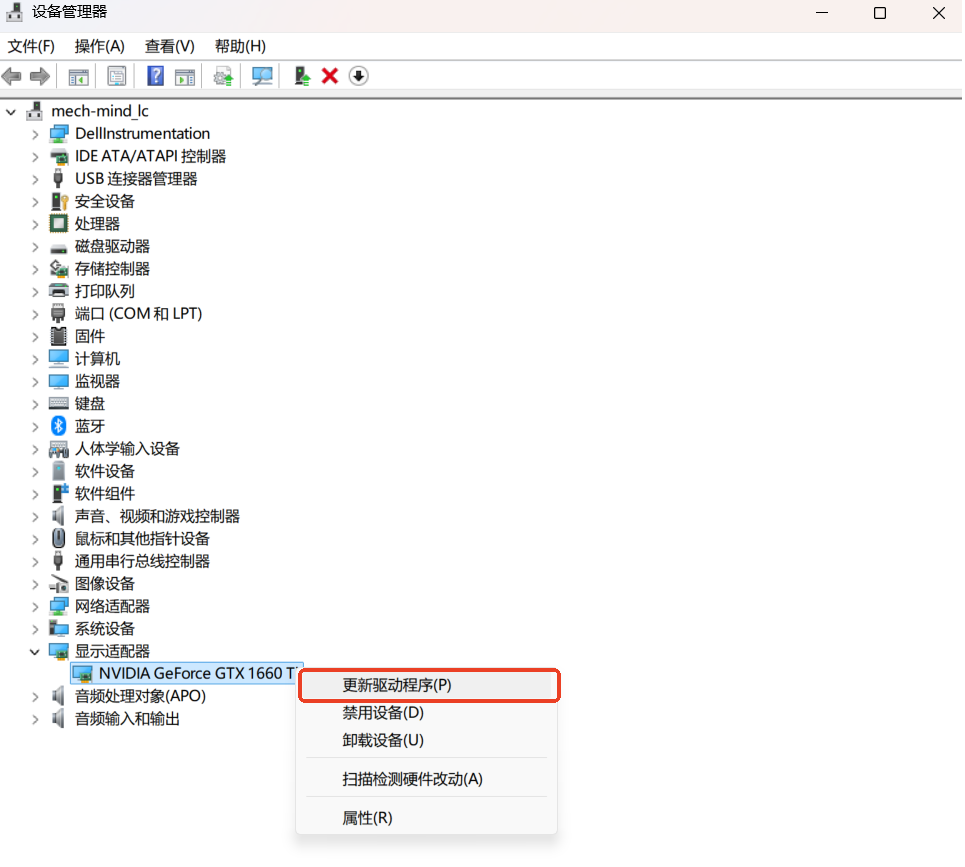Select the mech-mind_lc root computer node
The width and height of the screenshot is (965, 867).
[x=97, y=110]
